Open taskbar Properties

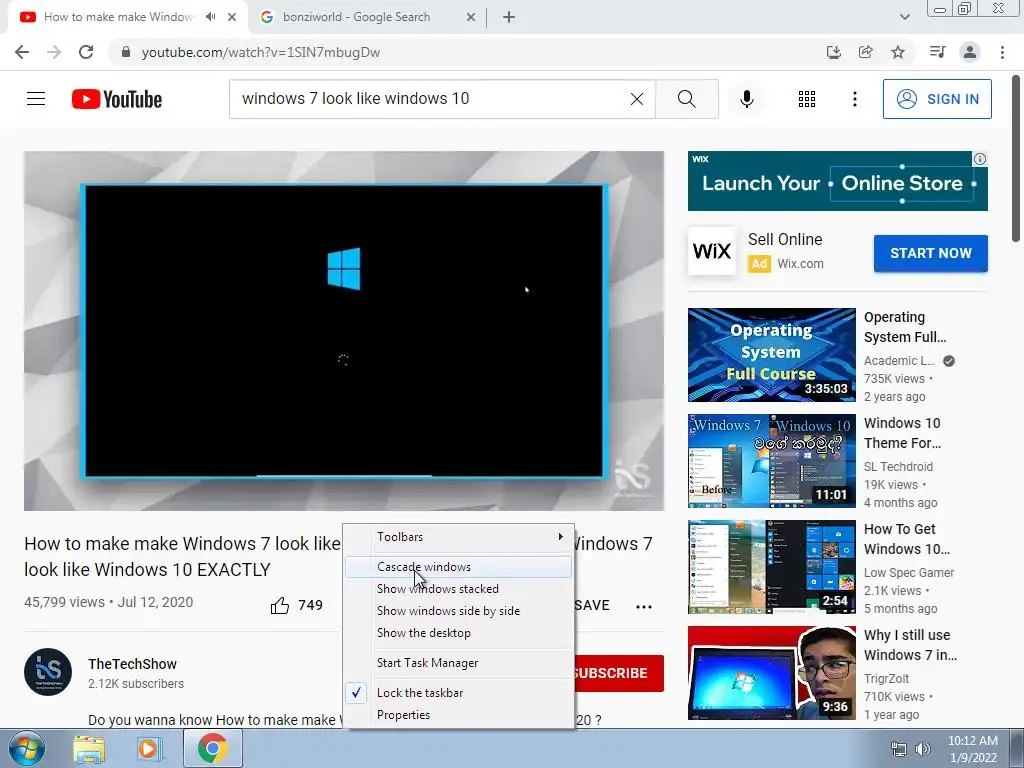(x=458, y=714)
